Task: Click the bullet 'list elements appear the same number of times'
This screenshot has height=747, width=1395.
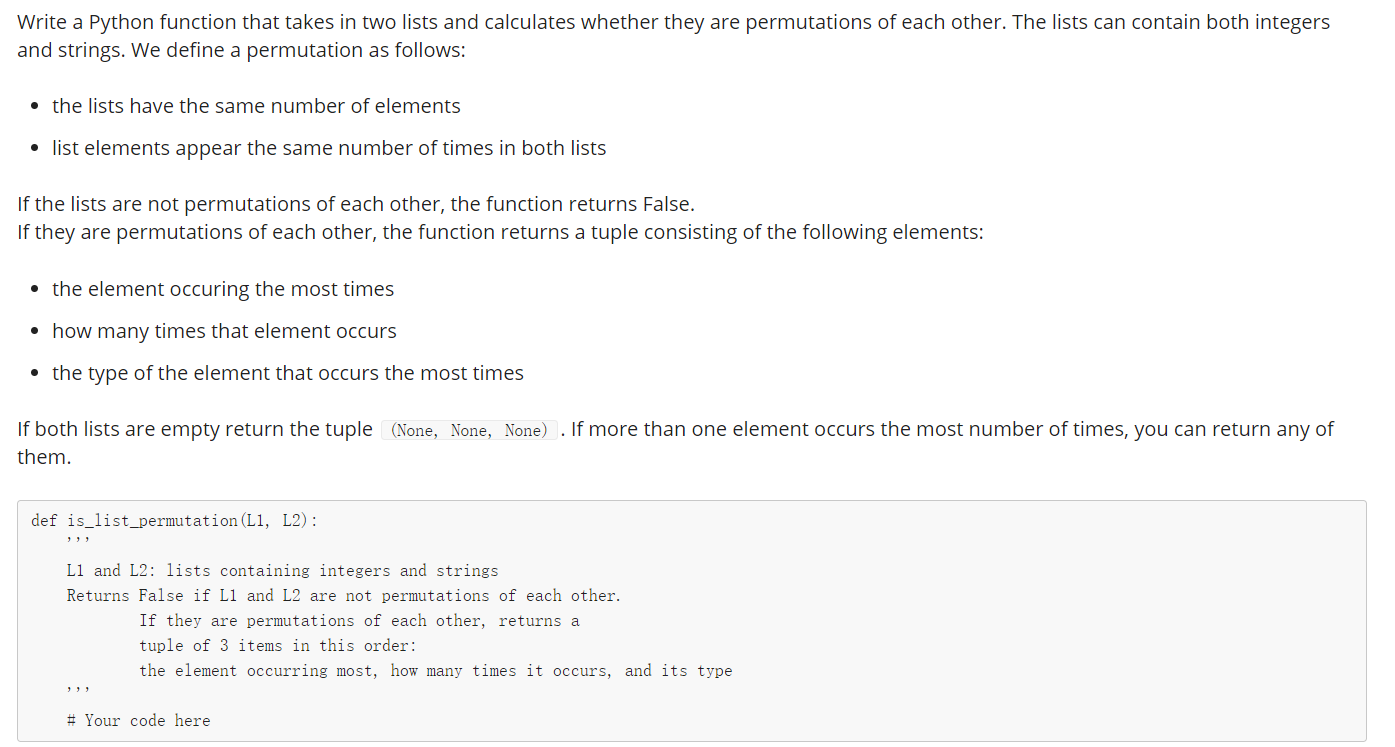Action: (329, 148)
